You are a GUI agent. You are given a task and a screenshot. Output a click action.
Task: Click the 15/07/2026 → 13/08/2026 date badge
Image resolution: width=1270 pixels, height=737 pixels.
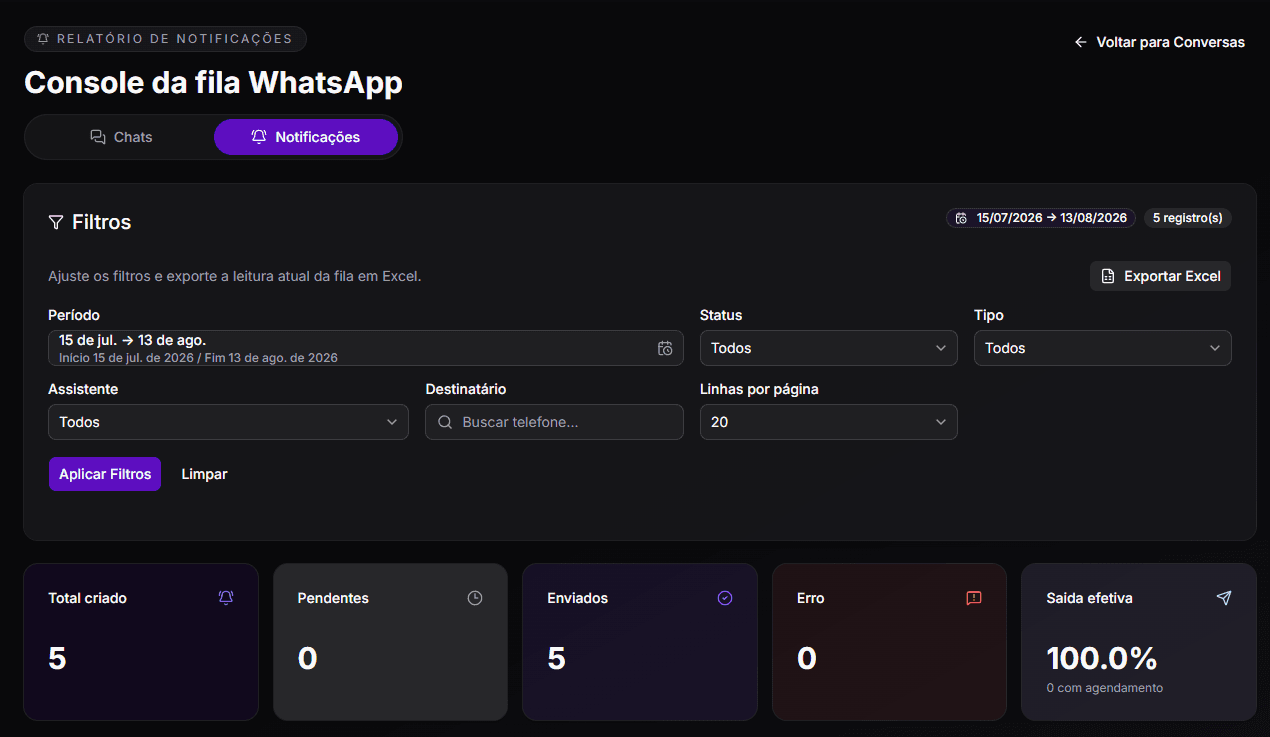[x=1041, y=218]
